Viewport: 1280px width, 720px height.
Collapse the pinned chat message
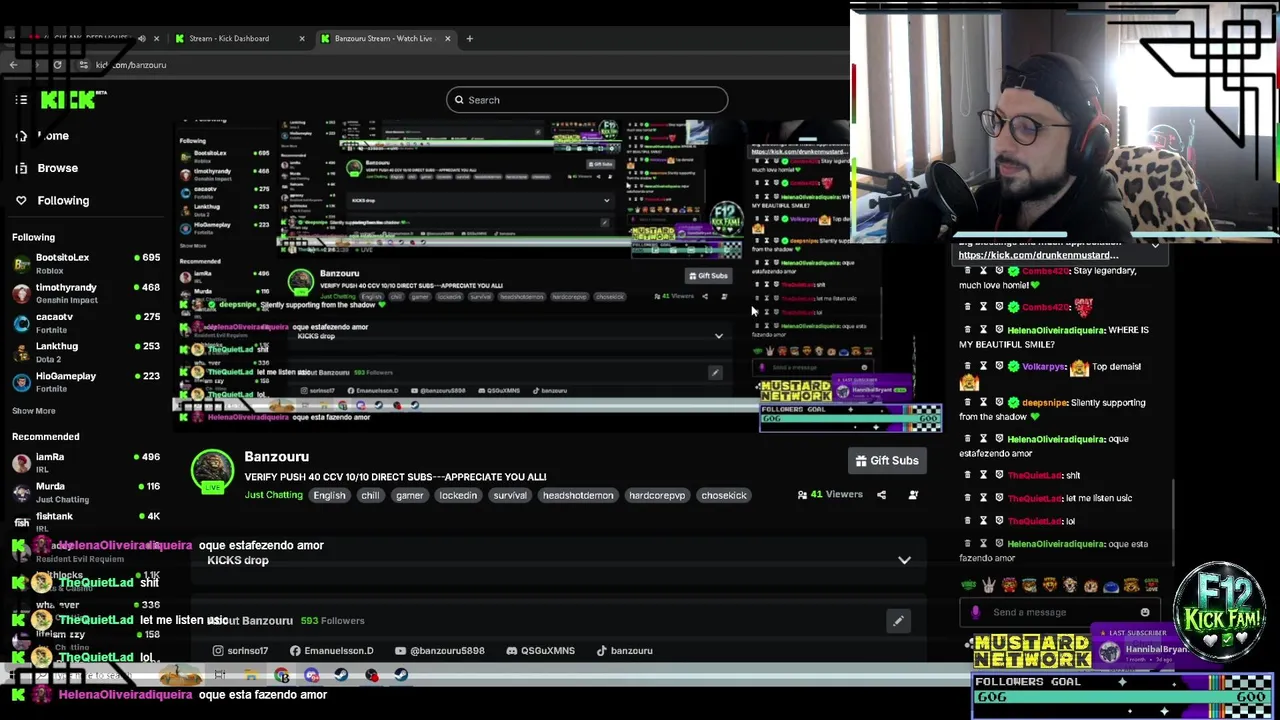click(1155, 245)
